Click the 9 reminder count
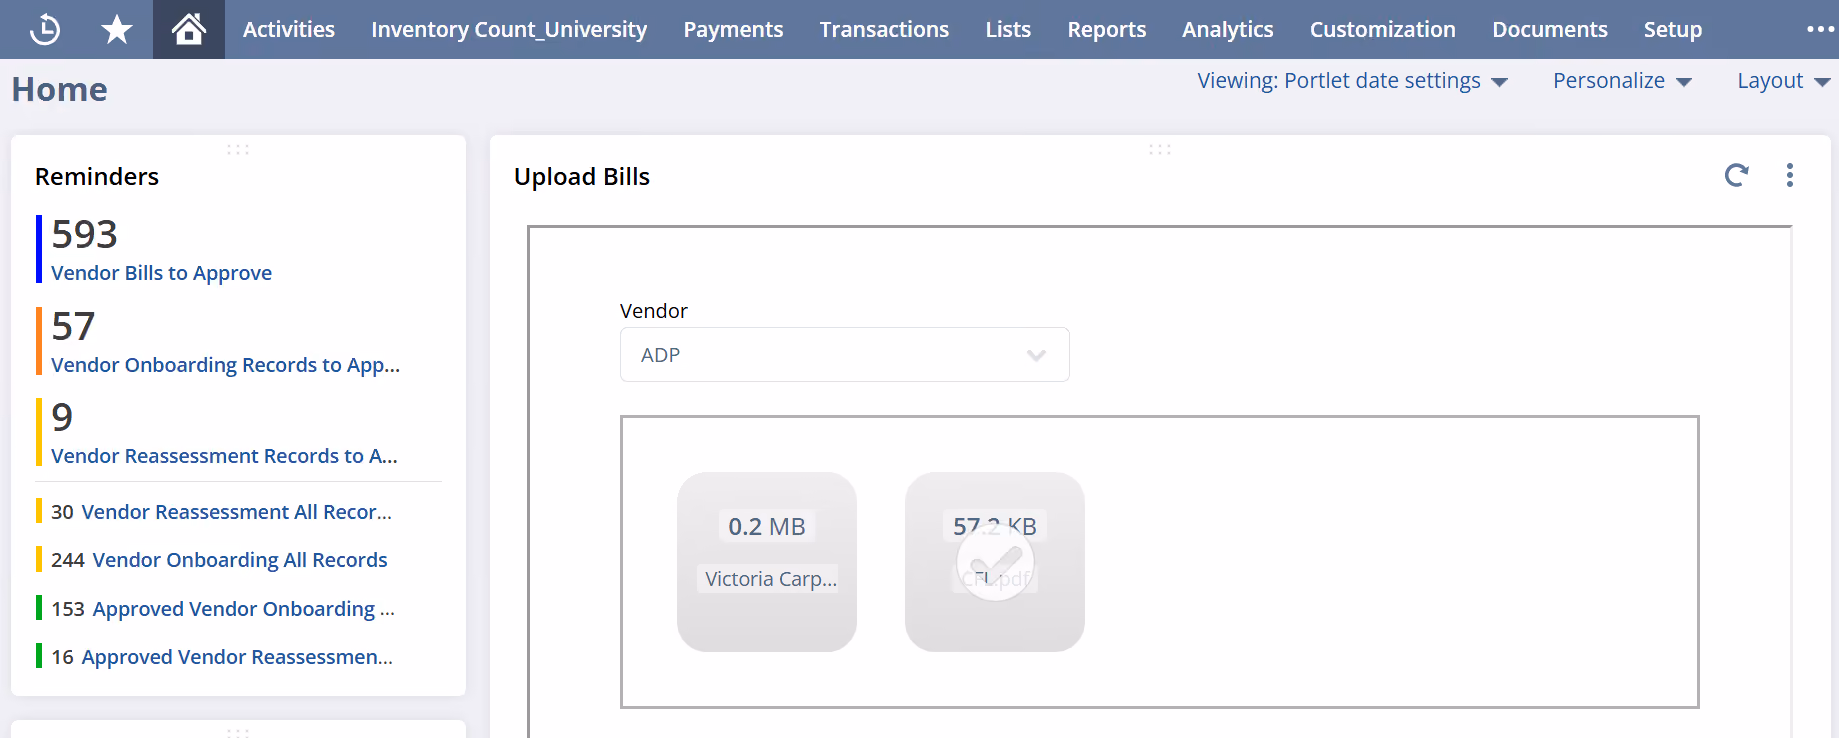Image resolution: width=1839 pixels, height=738 pixels. (62, 417)
